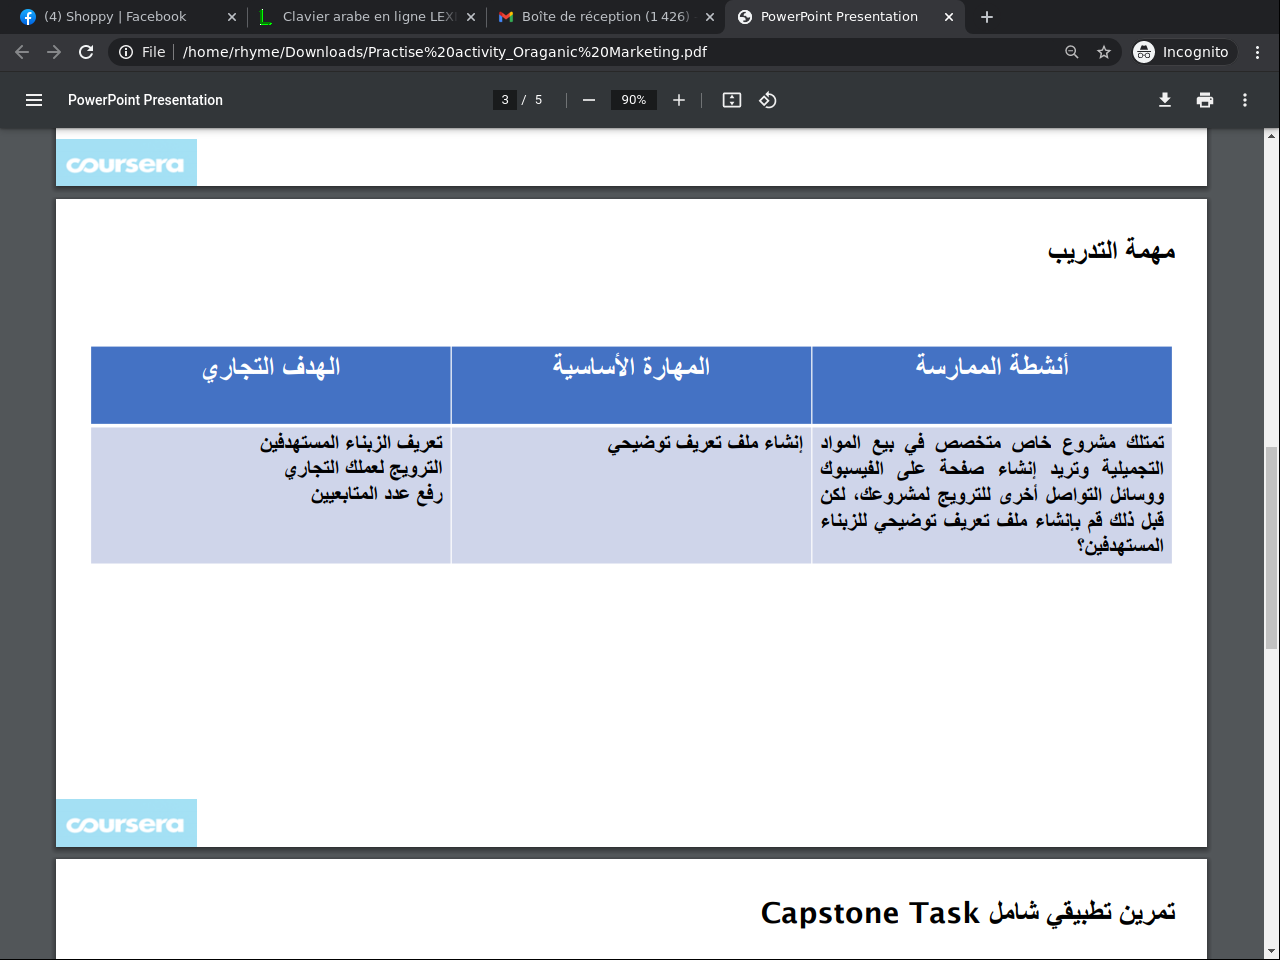Click the vertical scrollbar thumb
Image resolution: width=1280 pixels, height=960 pixels.
click(1271, 548)
